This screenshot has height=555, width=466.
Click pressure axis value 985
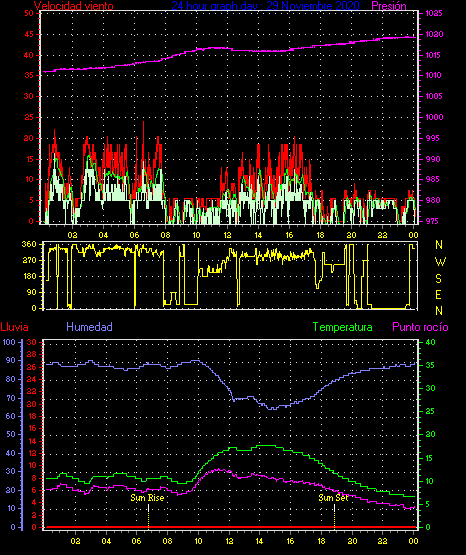click(x=433, y=179)
